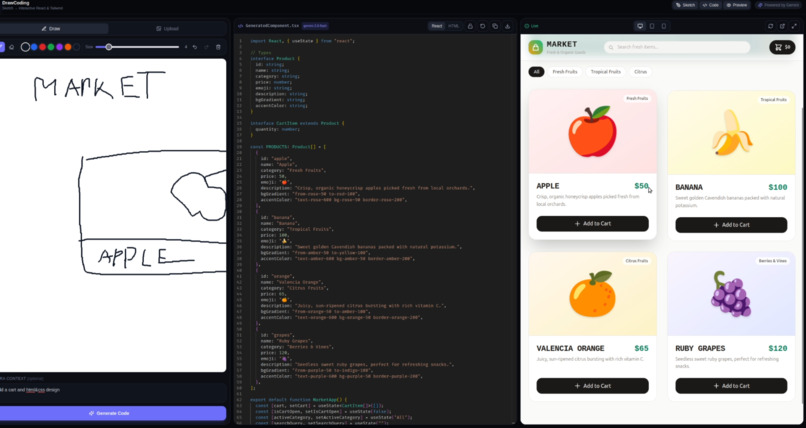Select the eraser tool
806x428 pixels.
coord(12,47)
